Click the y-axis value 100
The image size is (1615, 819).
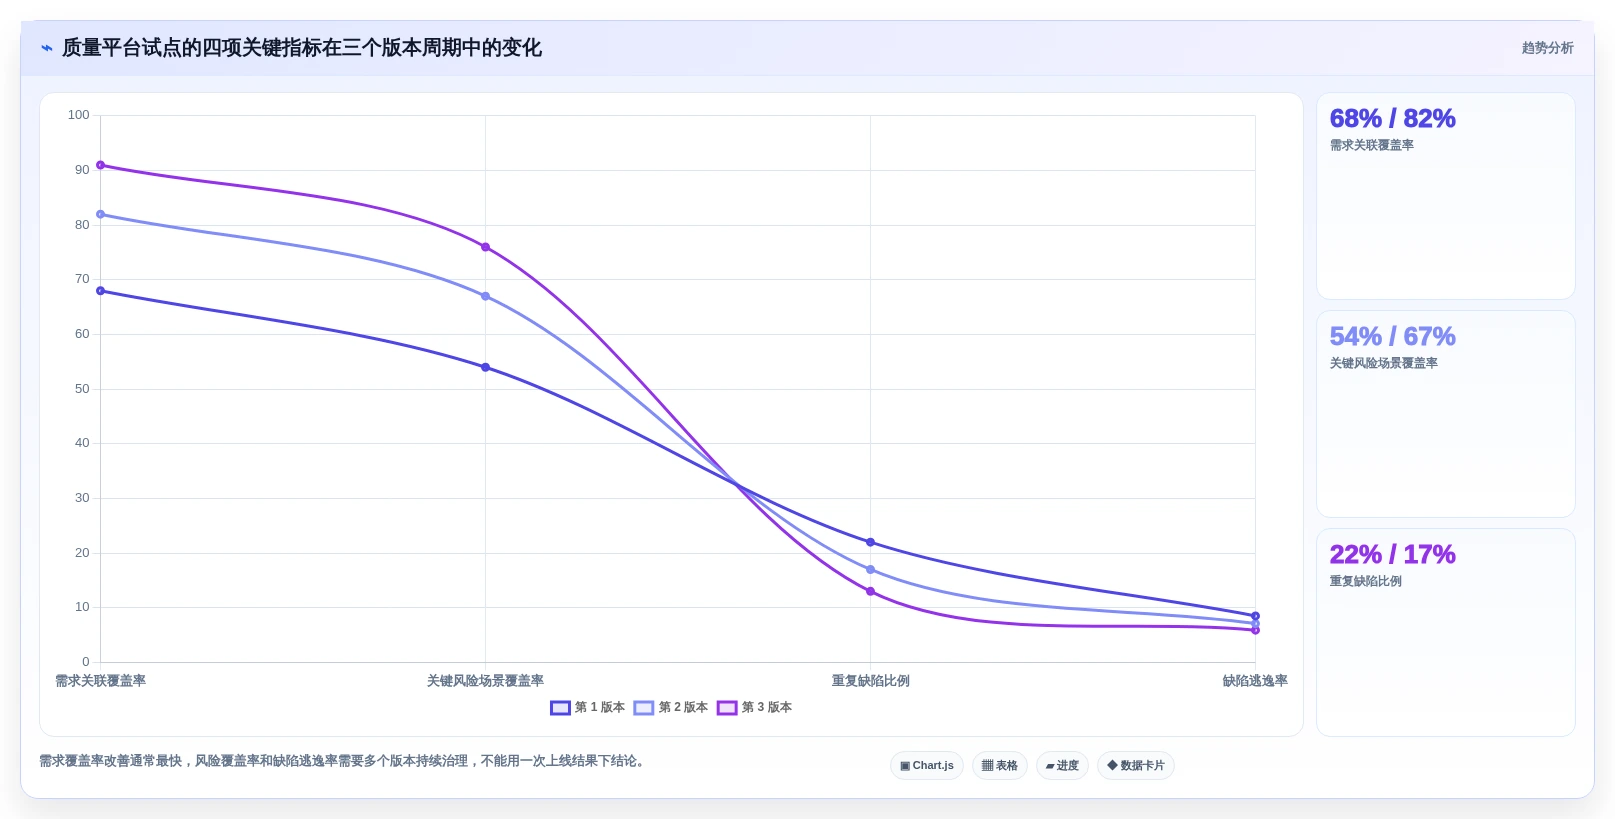pos(78,115)
